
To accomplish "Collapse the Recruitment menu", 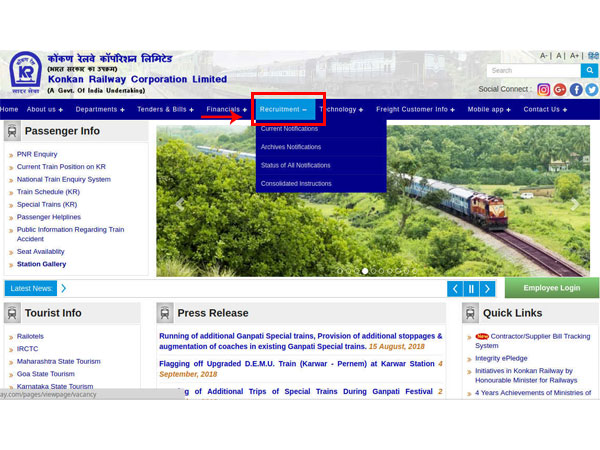I will pos(285,109).
